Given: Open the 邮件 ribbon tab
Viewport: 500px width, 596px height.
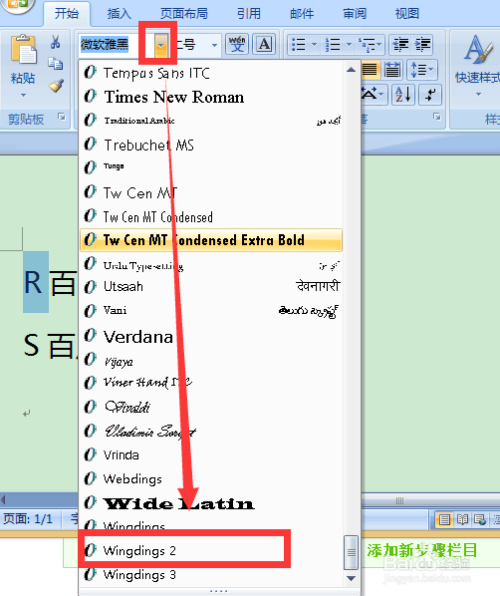Looking at the screenshot, I should pyautogui.click(x=302, y=14).
